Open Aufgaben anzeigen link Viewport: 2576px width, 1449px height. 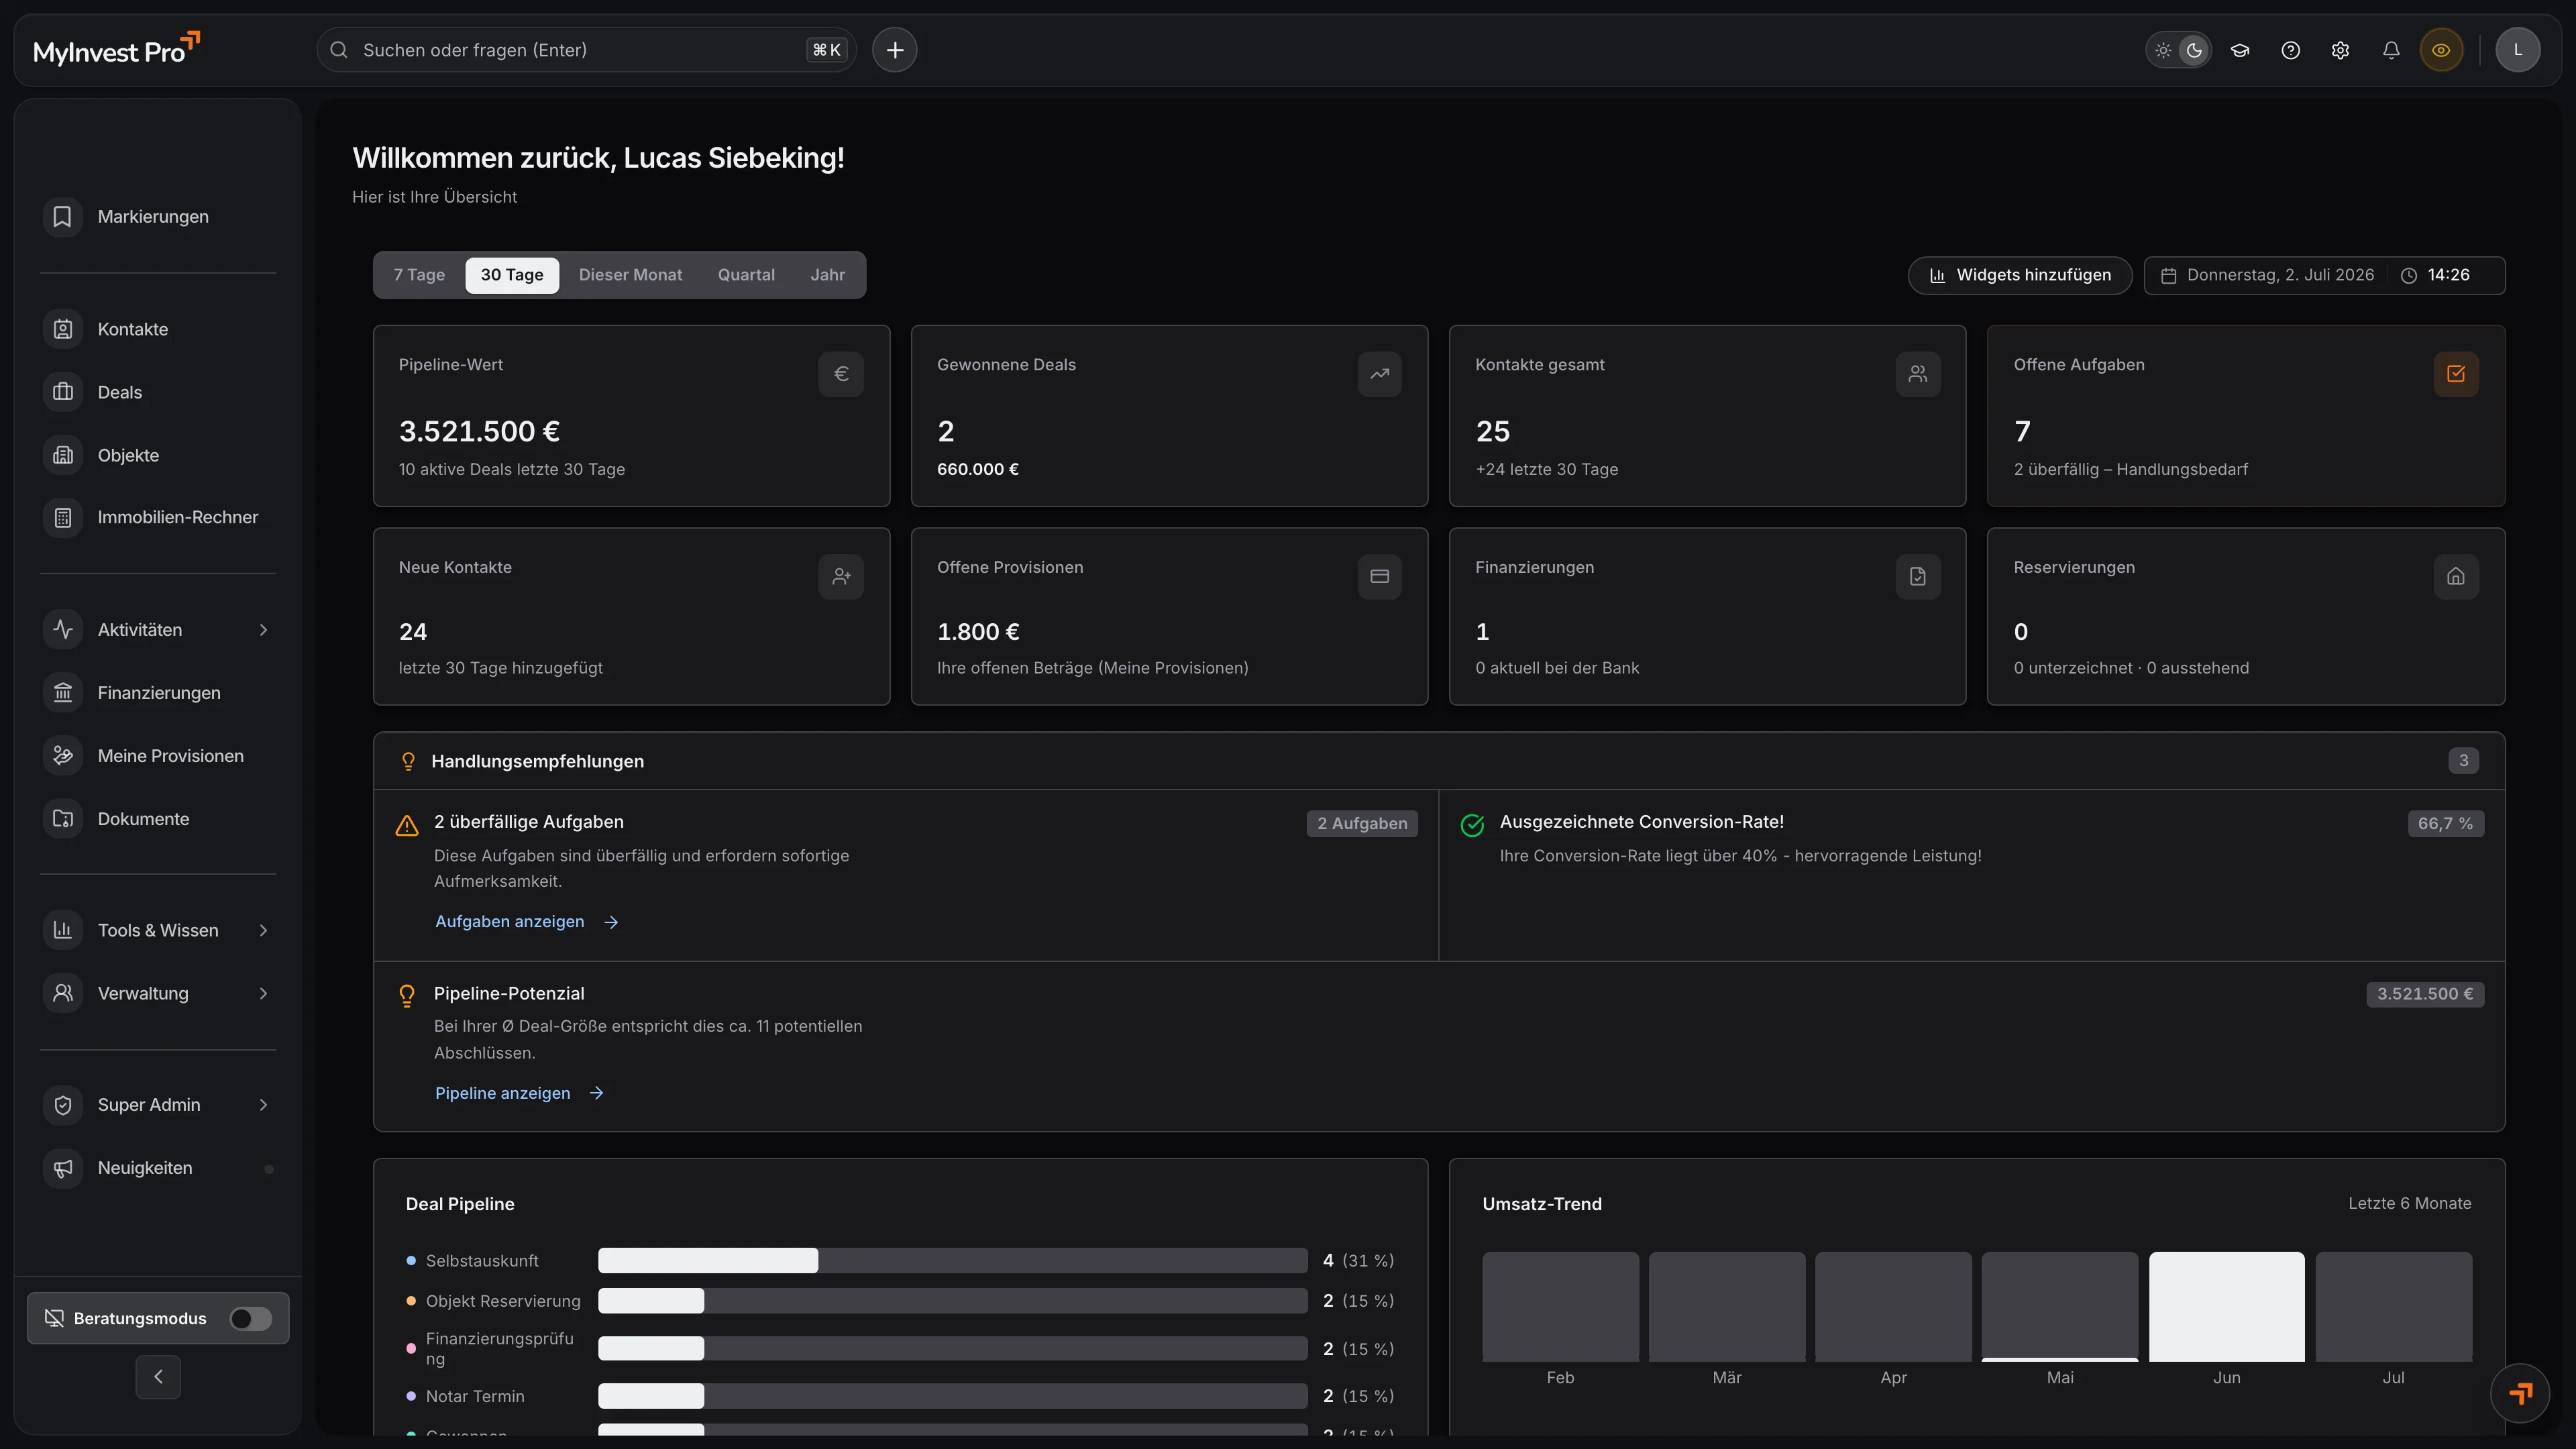[x=526, y=921]
